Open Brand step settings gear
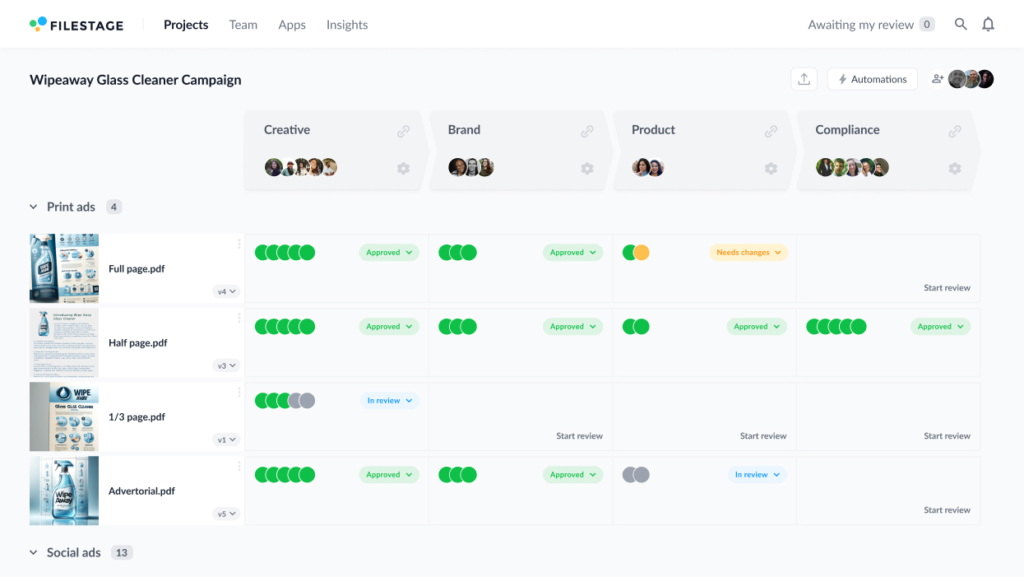Screen dimensions: 1024x577 pos(587,168)
